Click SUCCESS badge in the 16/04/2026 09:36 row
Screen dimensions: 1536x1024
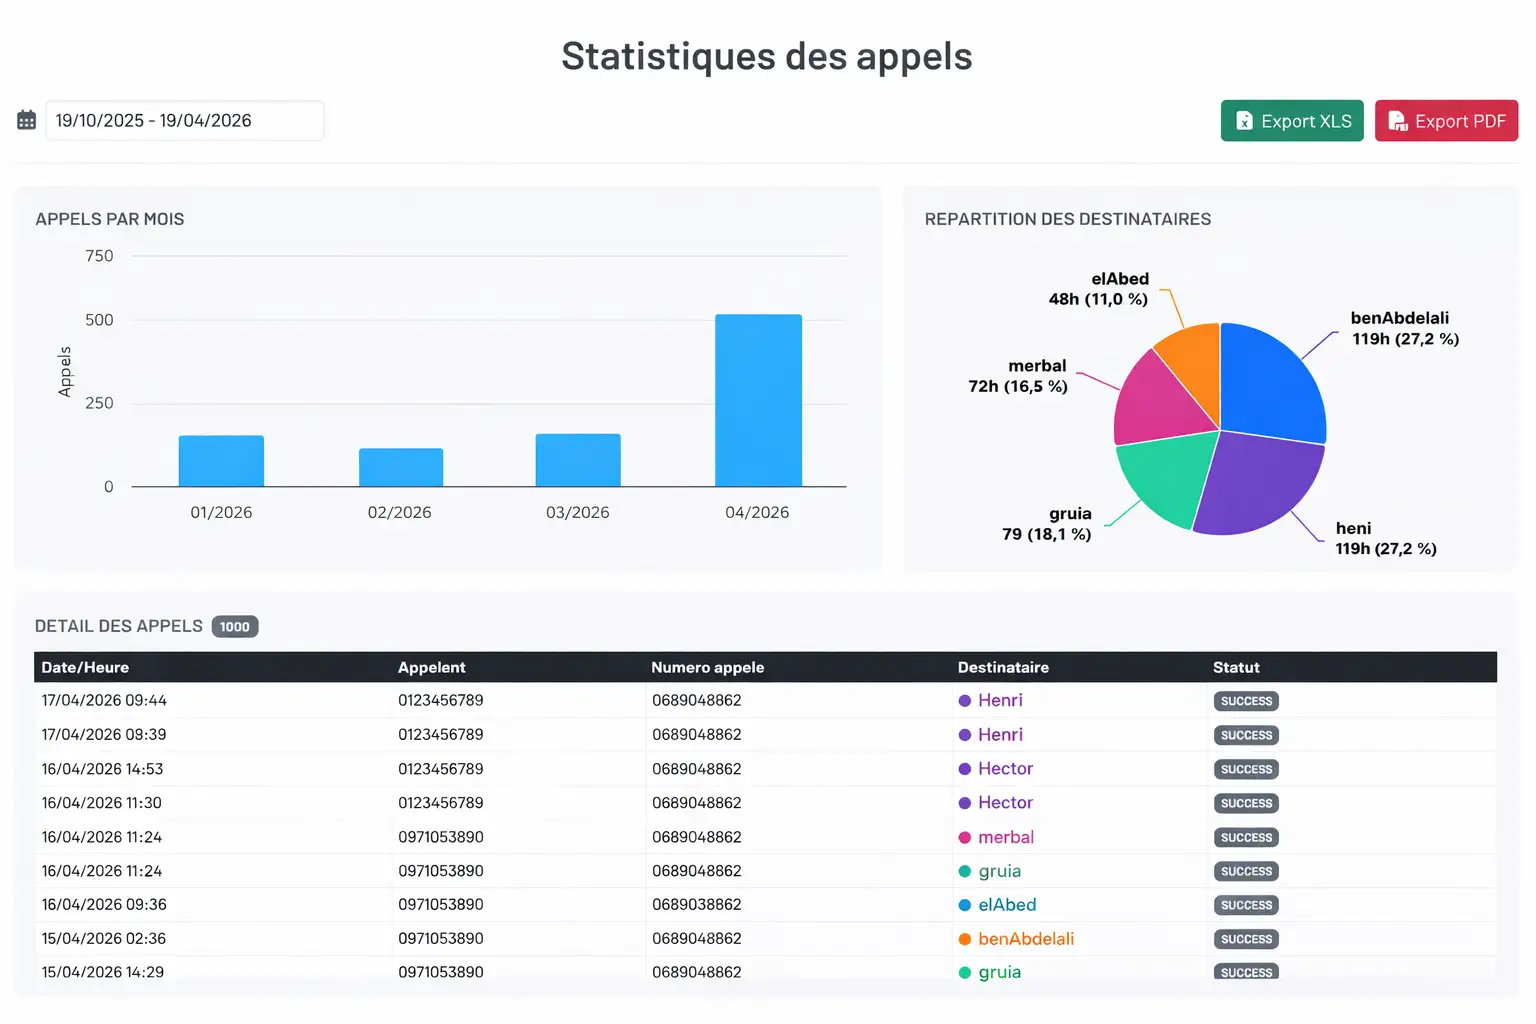(1246, 905)
